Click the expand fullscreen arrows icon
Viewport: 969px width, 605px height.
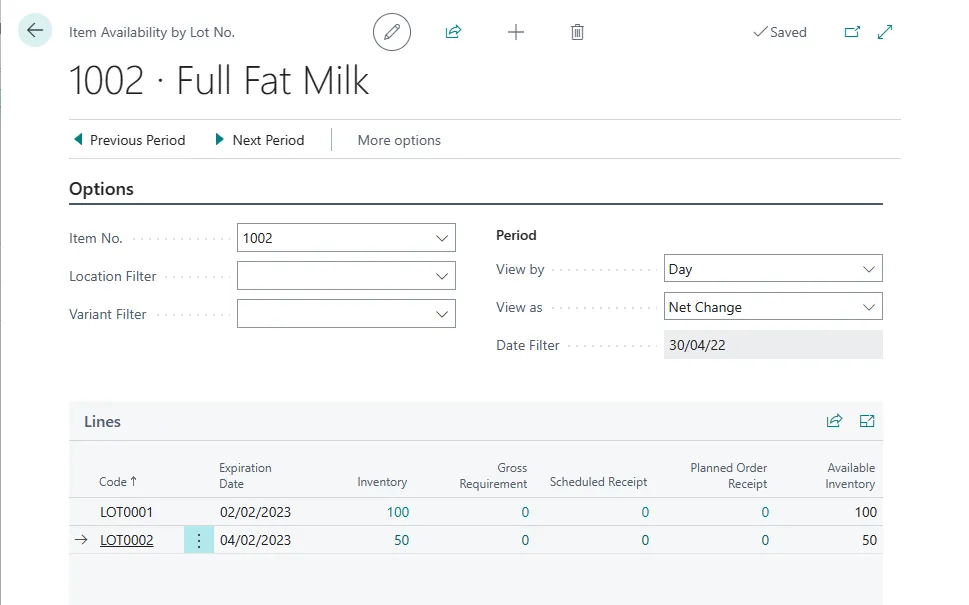point(885,32)
